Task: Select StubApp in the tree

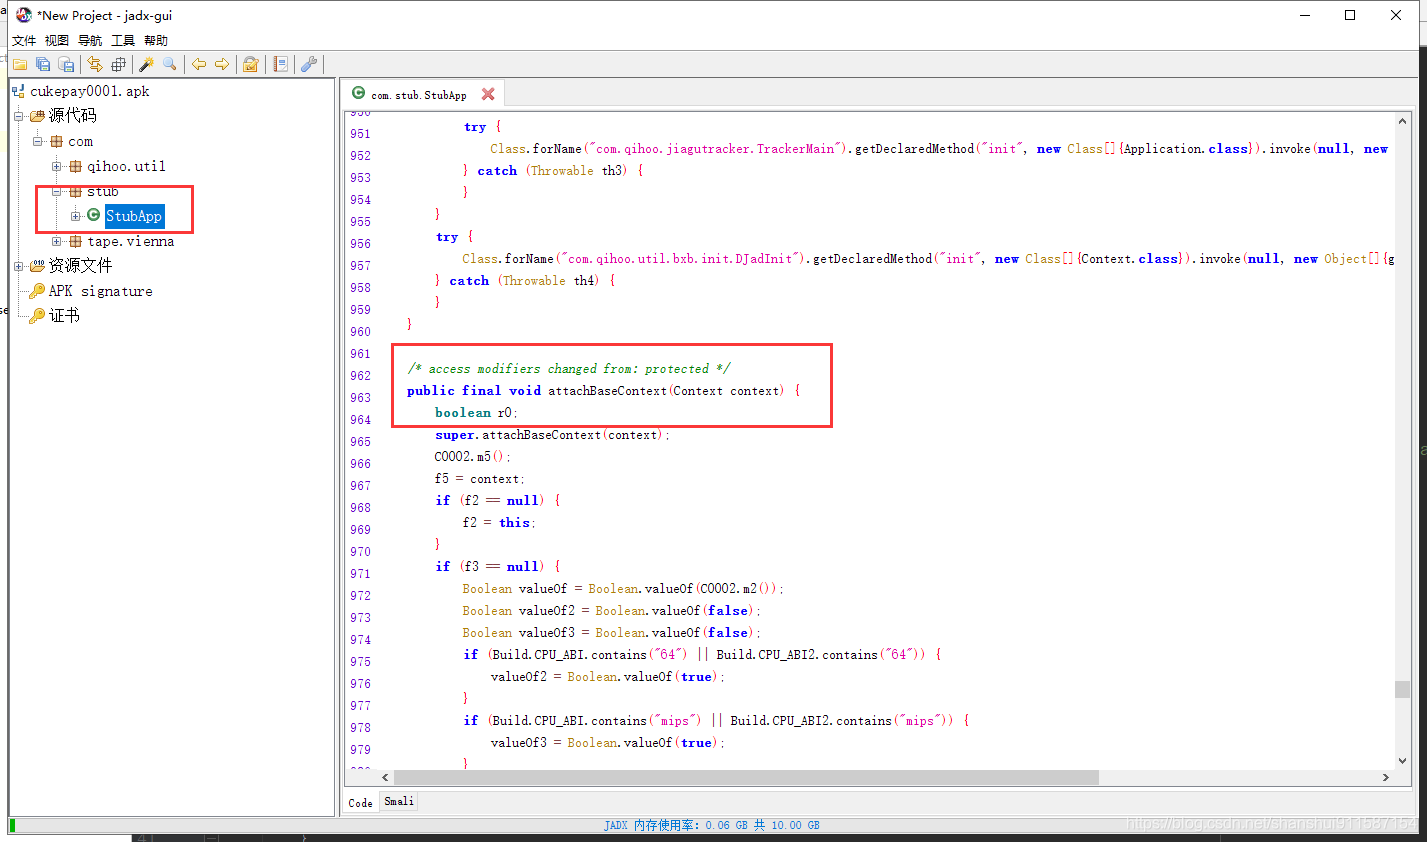Action: [134, 216]
